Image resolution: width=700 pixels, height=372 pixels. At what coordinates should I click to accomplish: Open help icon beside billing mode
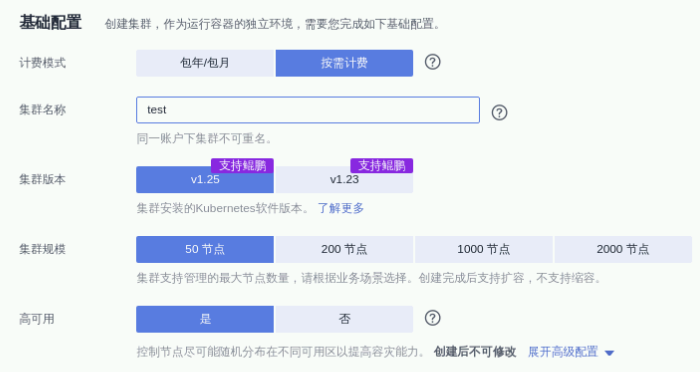coord(432,62)
